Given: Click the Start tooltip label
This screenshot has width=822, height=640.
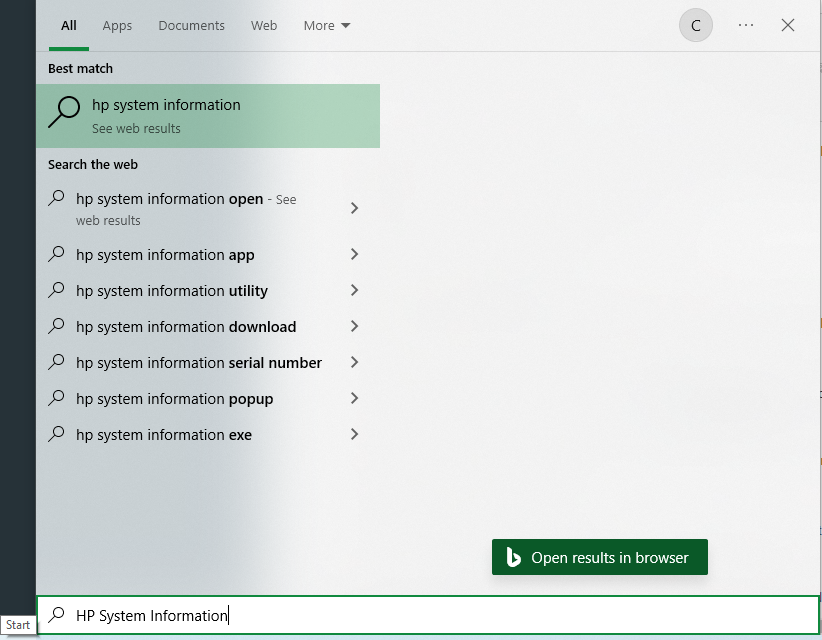Looking at the screenshot, I should point(18,625).
